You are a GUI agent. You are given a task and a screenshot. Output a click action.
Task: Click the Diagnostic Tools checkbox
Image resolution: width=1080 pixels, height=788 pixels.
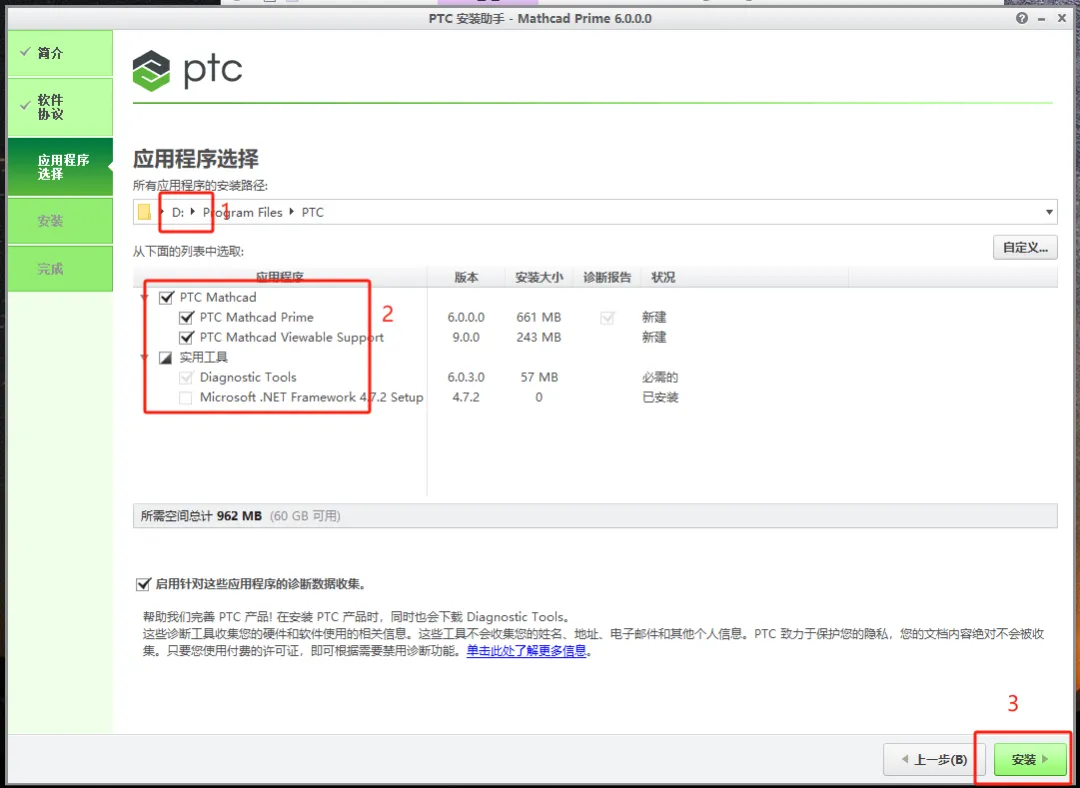pos(186,377)
